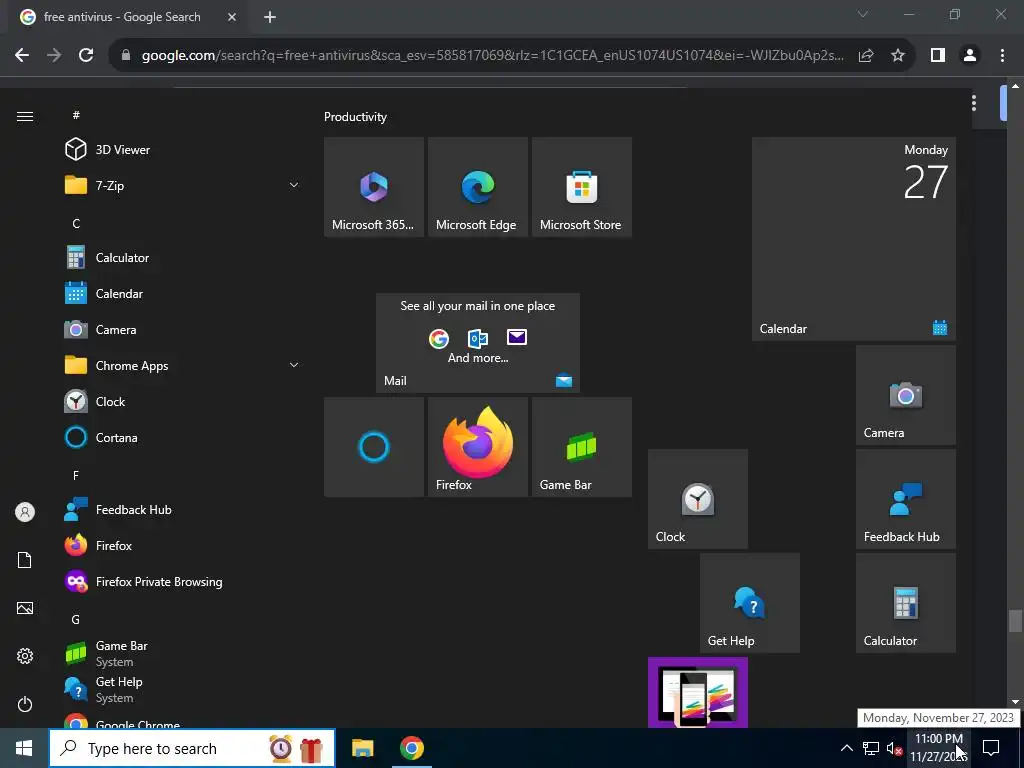
Task: Open the Chrome three-dot menu
Action: click(1002, 56)
